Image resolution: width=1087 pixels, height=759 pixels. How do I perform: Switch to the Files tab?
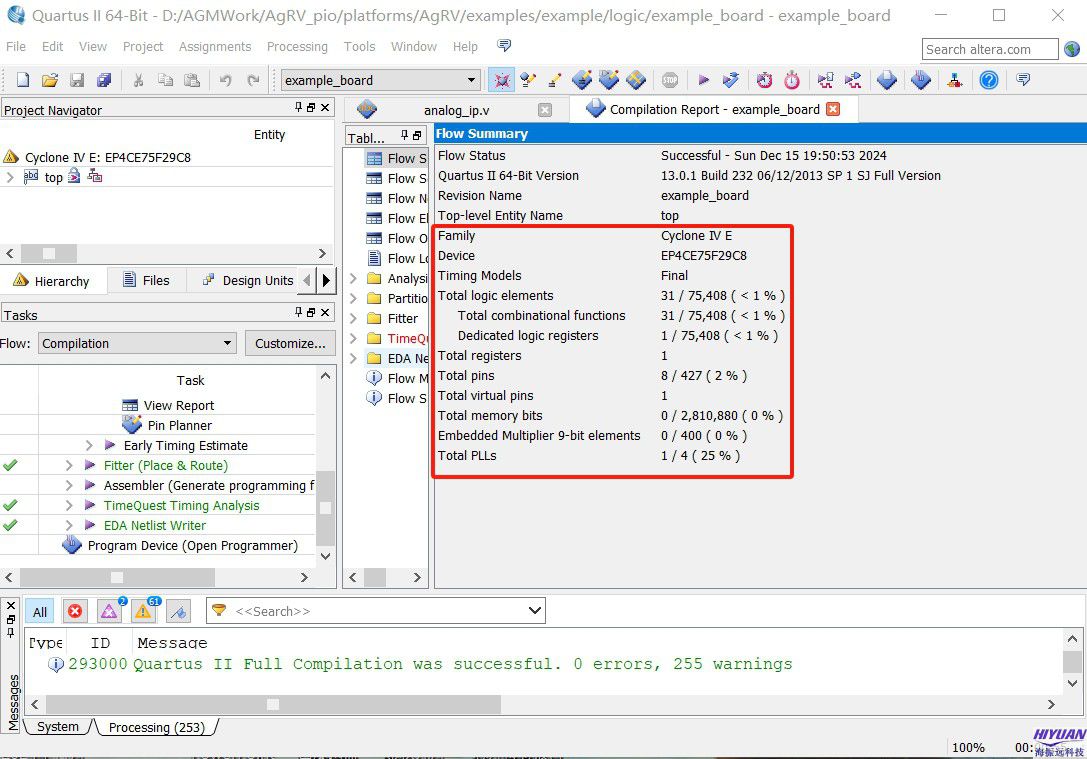[146, 280]
